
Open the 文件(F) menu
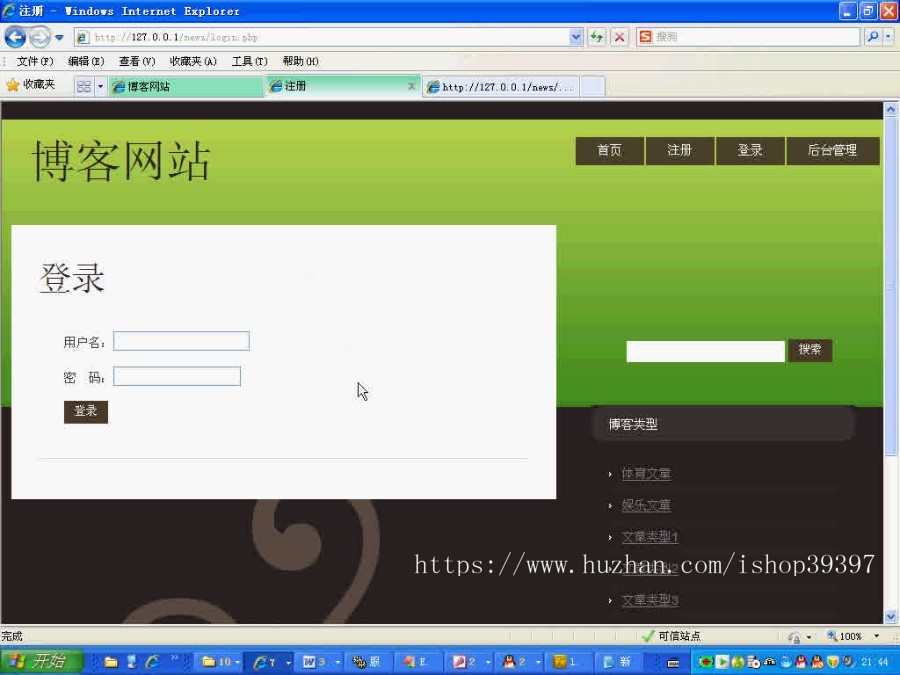click(x=35, y=61)
